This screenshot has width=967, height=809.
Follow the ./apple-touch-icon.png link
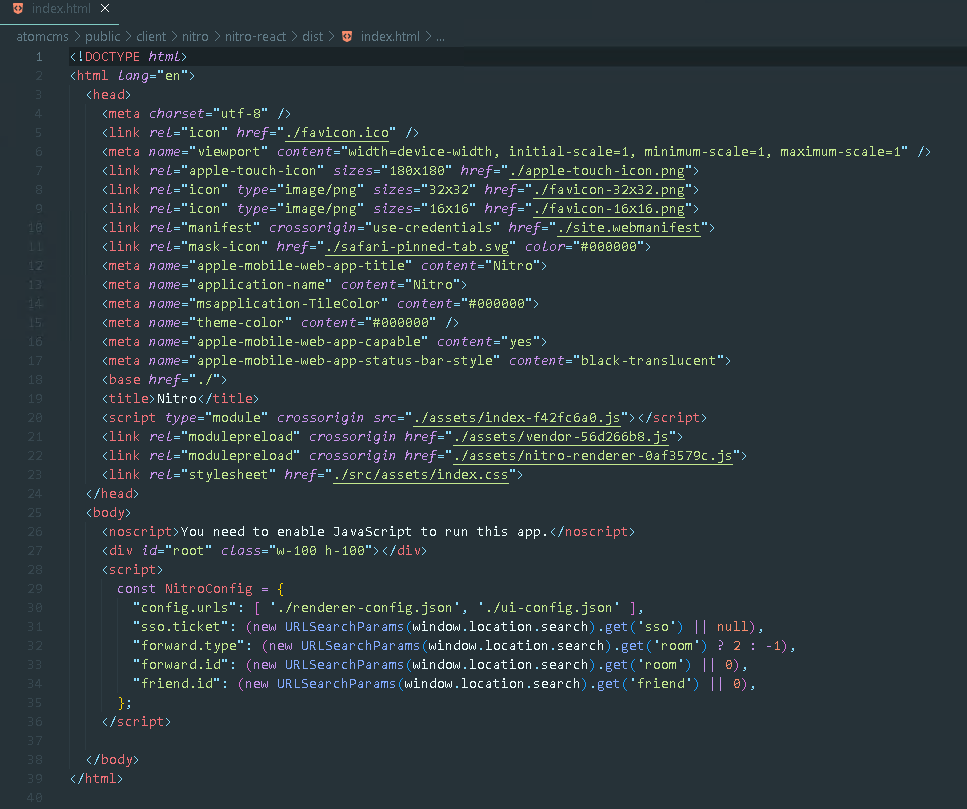coord(597,171)
